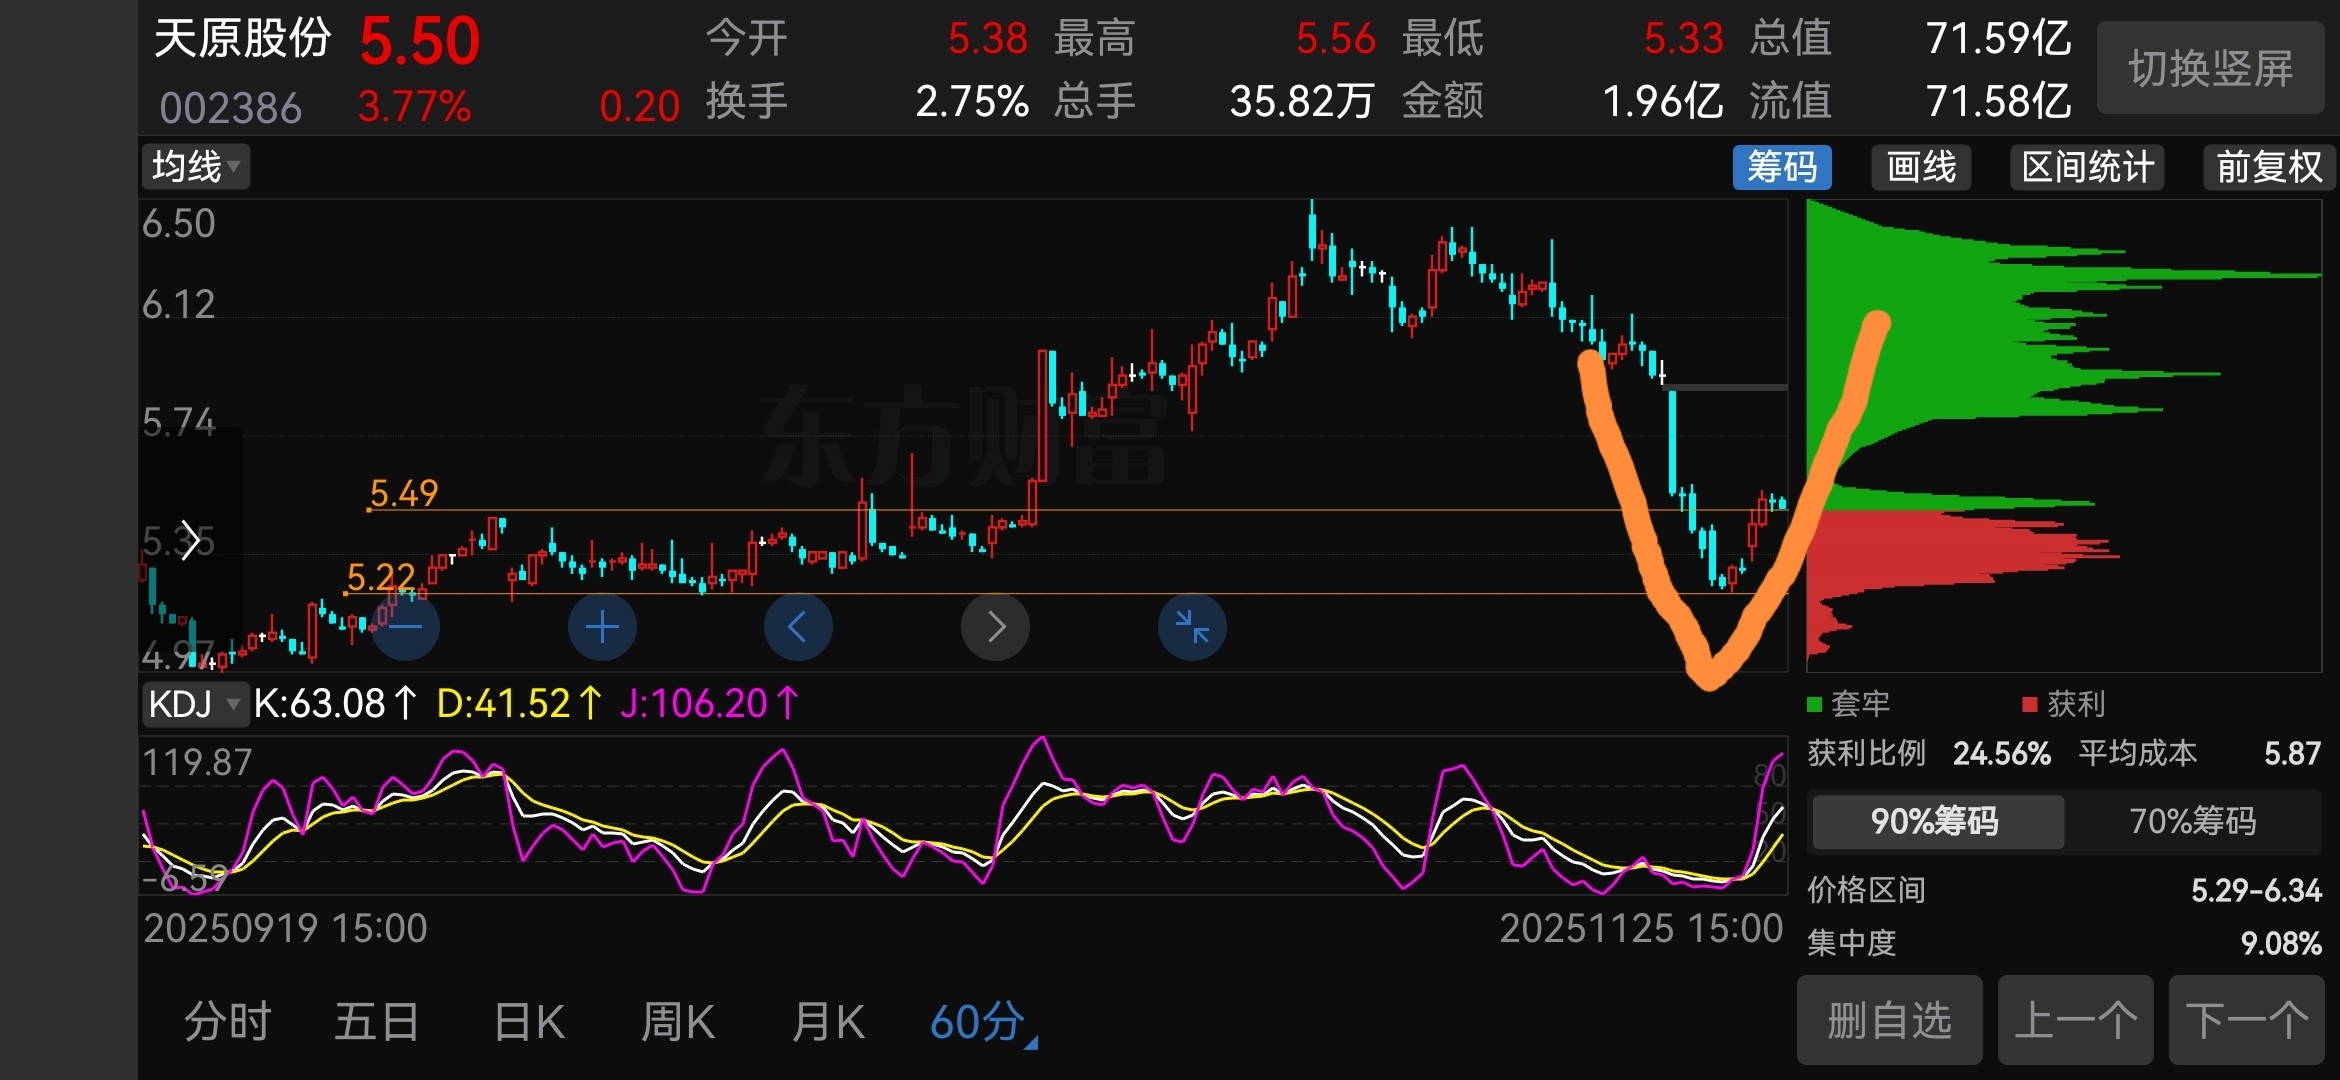Click the grey right arrow chart icon
Screen dimensions: 2340x1080
[995, 627]
